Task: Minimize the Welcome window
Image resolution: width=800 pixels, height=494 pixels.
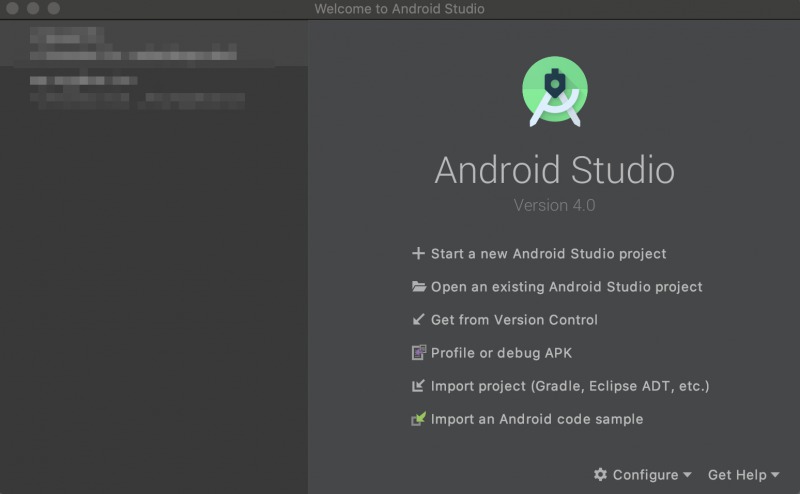Action: tap(33, 8)
